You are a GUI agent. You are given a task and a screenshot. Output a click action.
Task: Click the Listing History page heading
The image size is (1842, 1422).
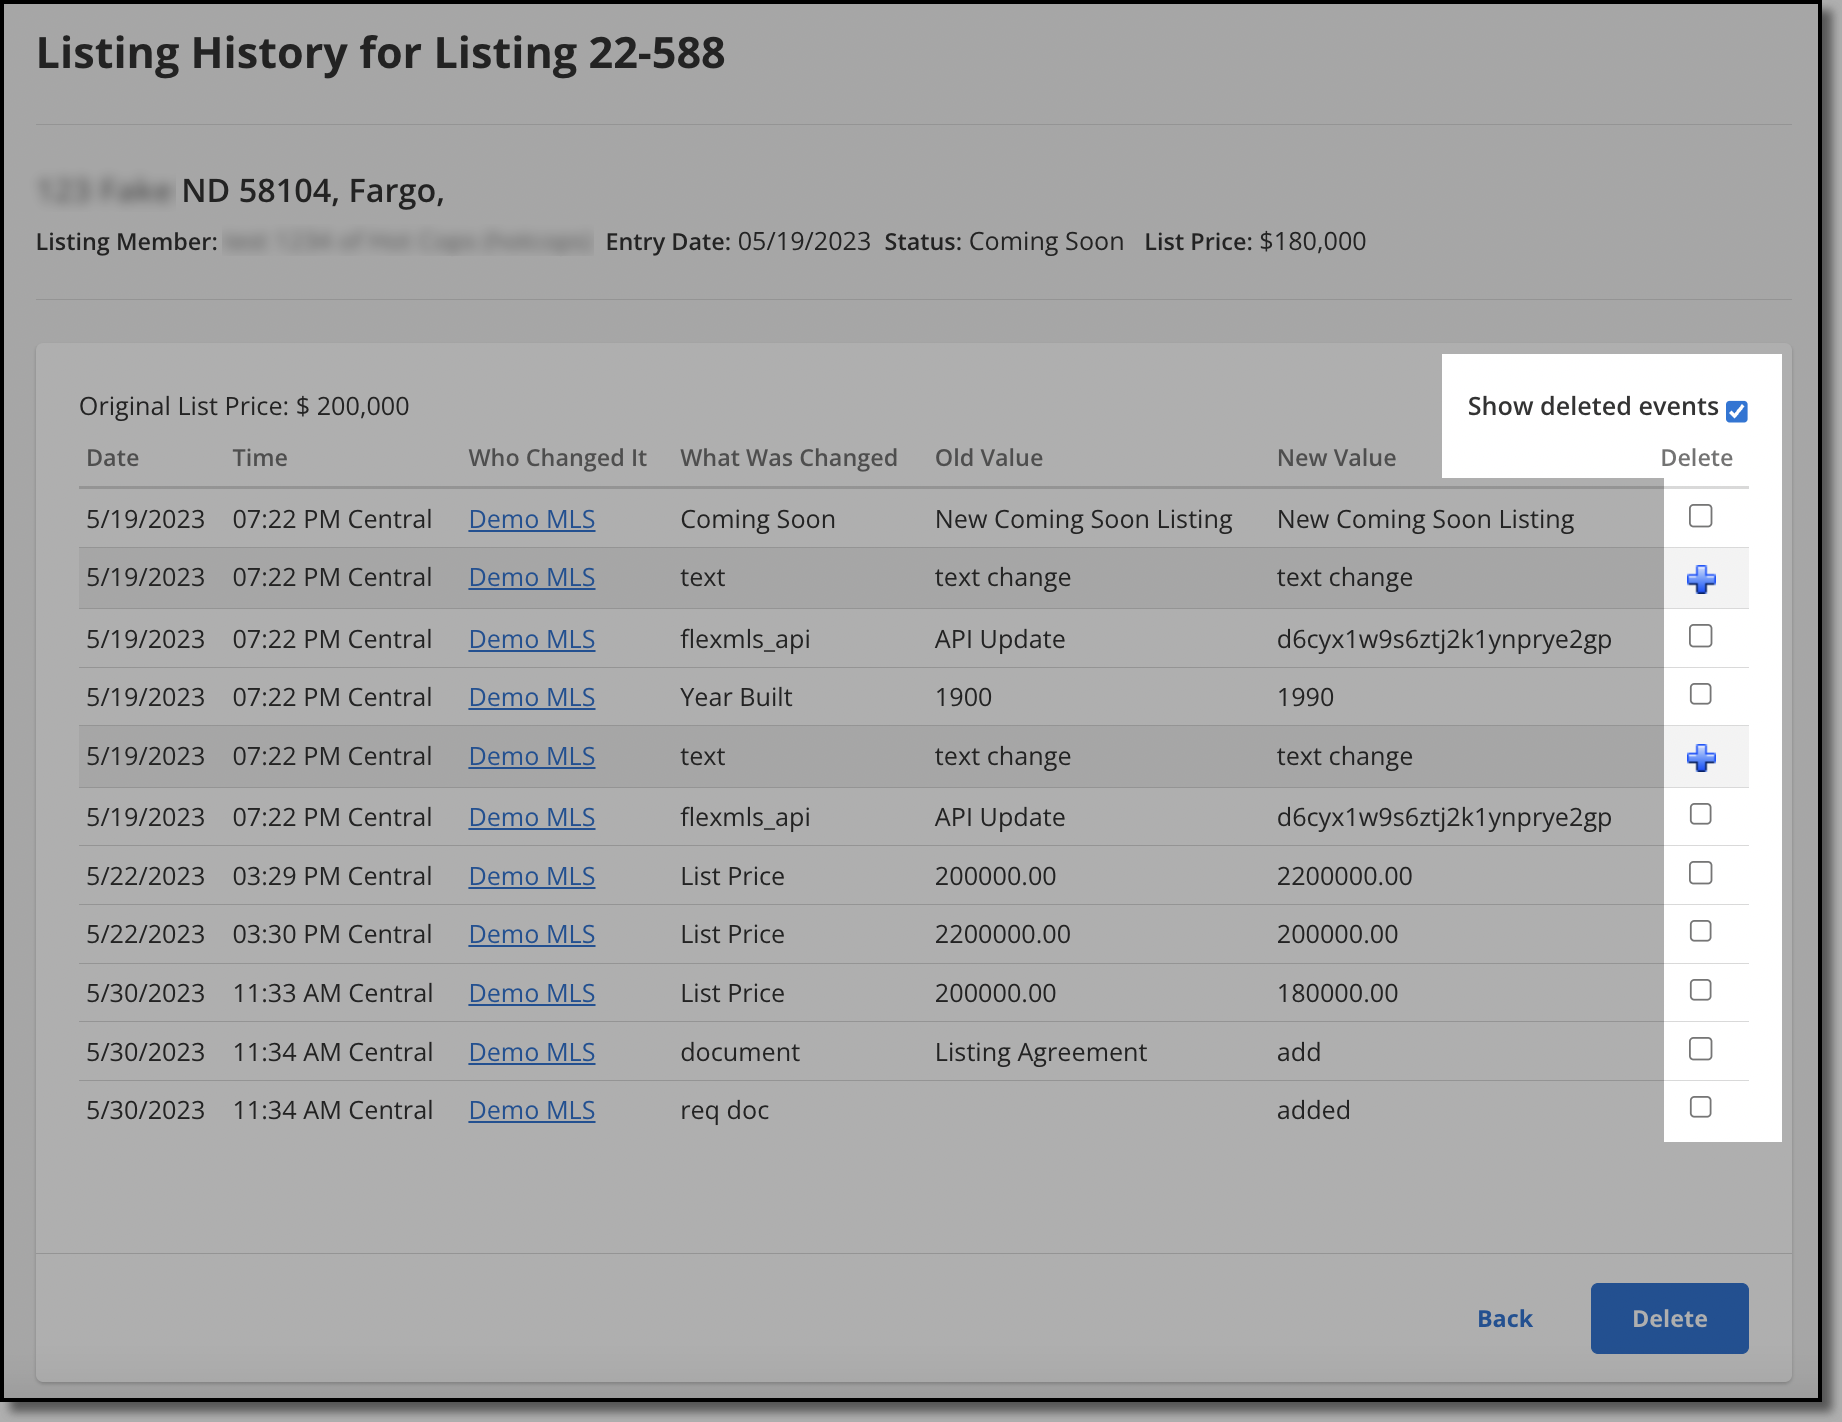(x=381, y=53)
